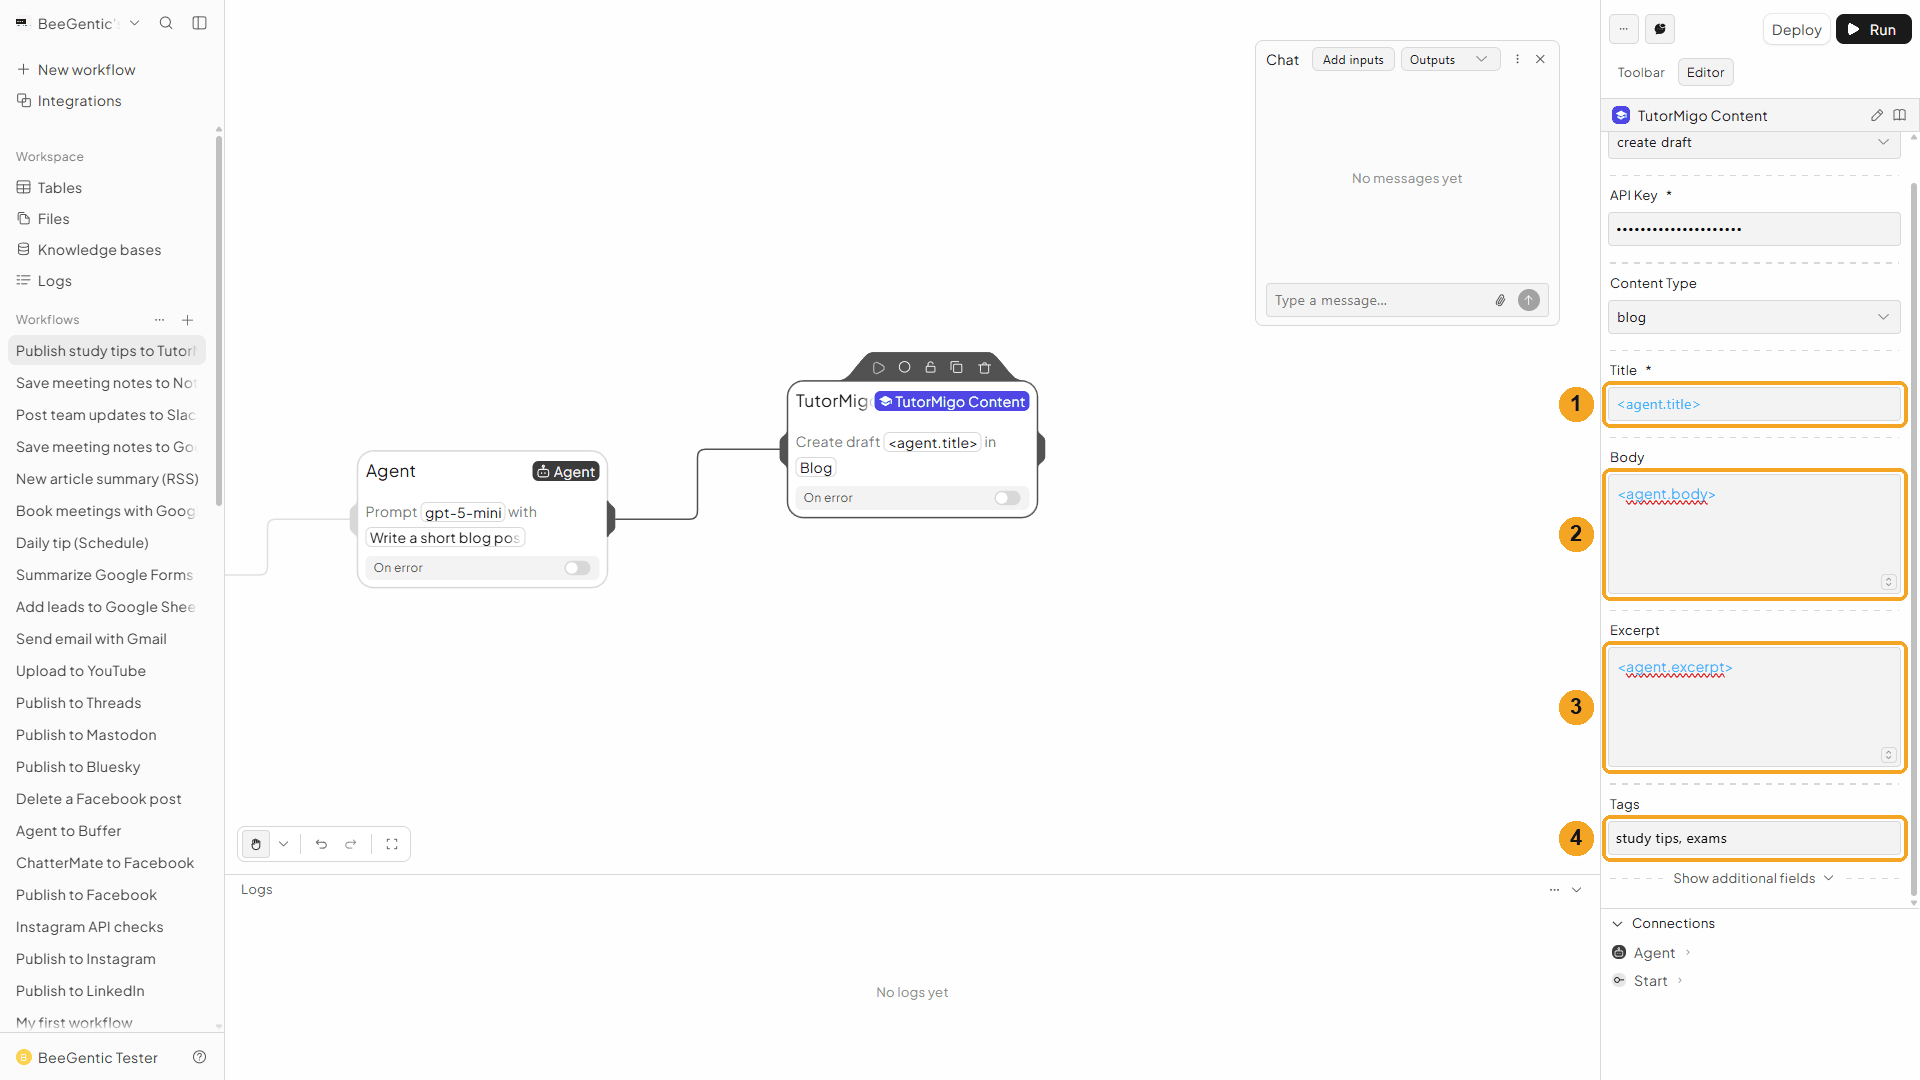Toggle the sidebar panel layout icon
Screen dimensions: 1920x1080
[x=199, y=23]
